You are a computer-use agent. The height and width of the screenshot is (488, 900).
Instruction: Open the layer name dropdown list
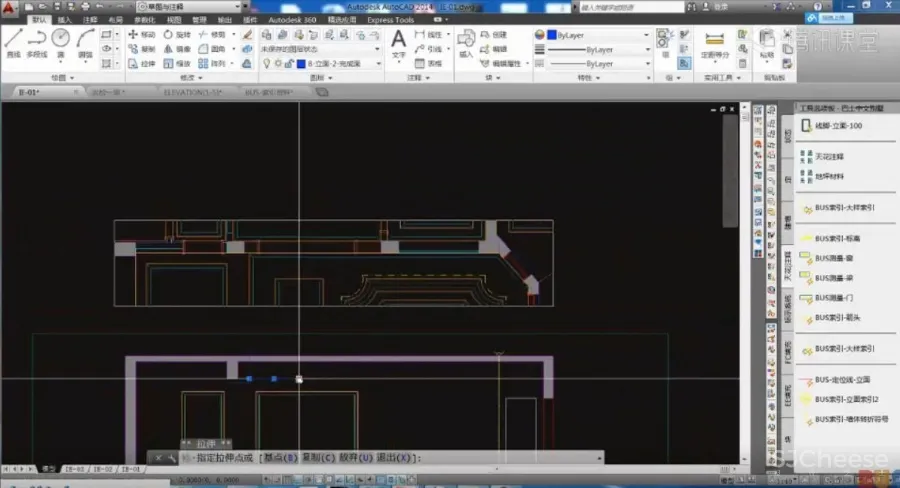tap(377, 63)
